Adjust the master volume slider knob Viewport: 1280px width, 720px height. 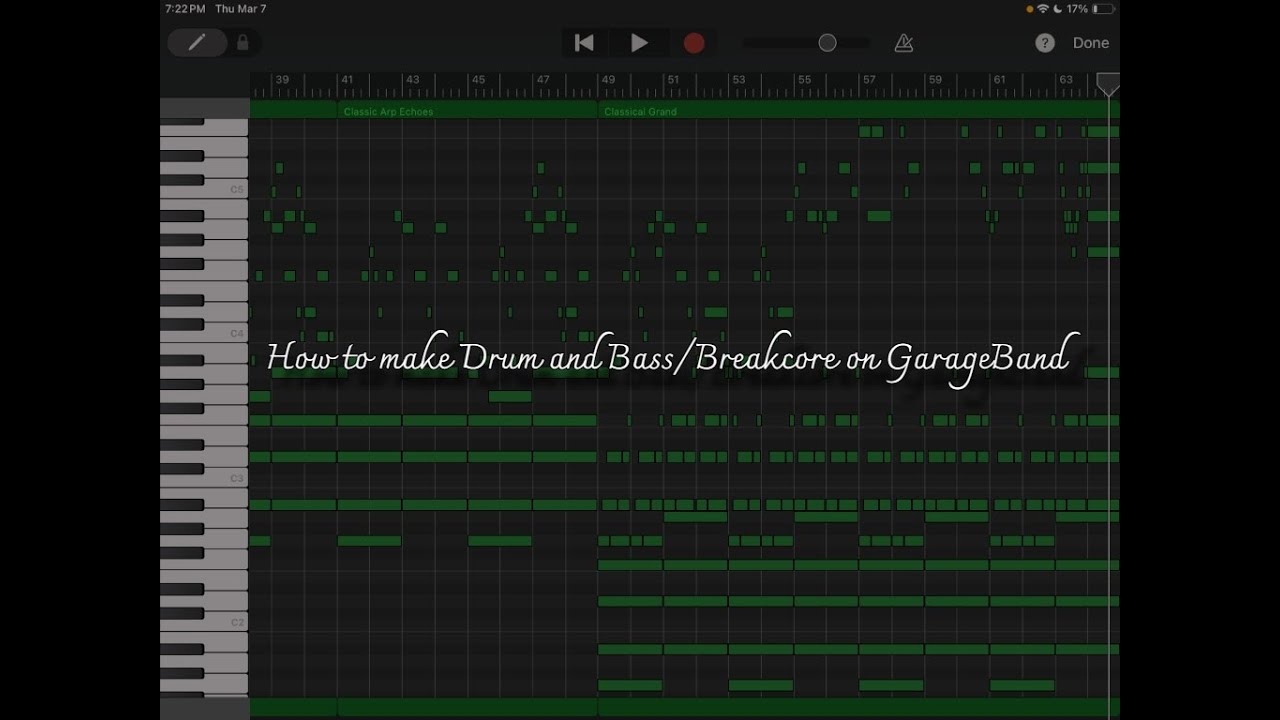coord(827,43)
